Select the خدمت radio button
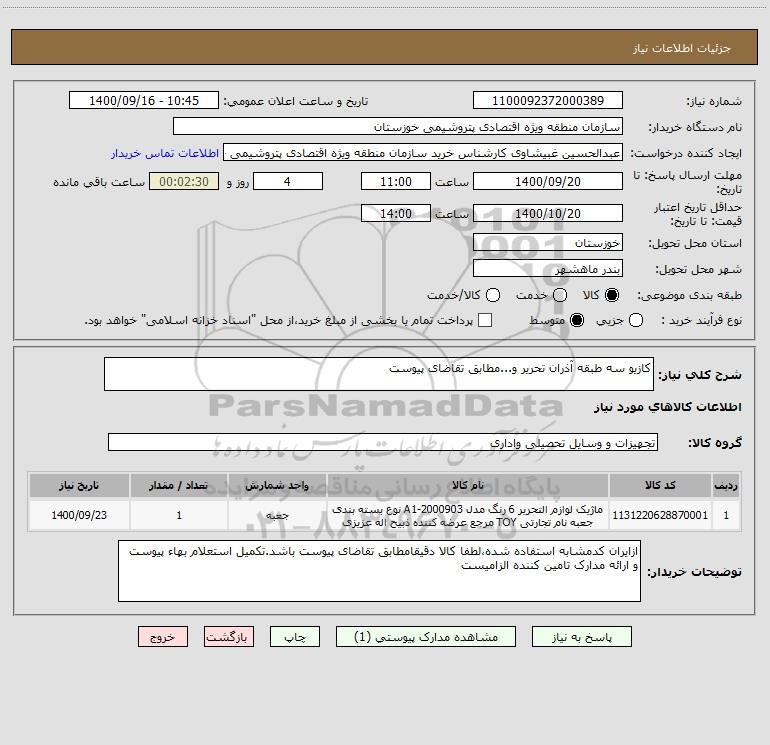 560,295
